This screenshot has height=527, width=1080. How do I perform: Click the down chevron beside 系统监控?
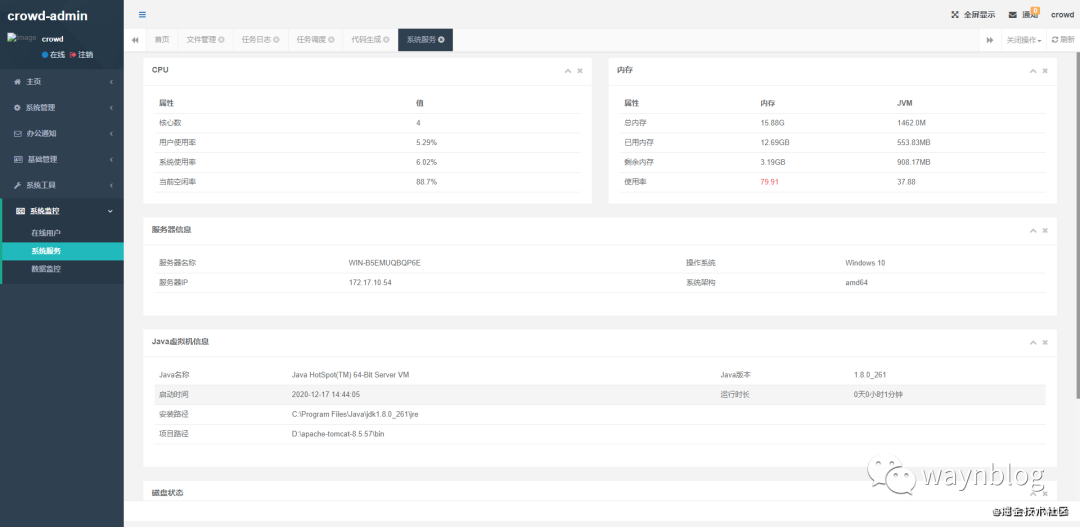pos(111,211)
